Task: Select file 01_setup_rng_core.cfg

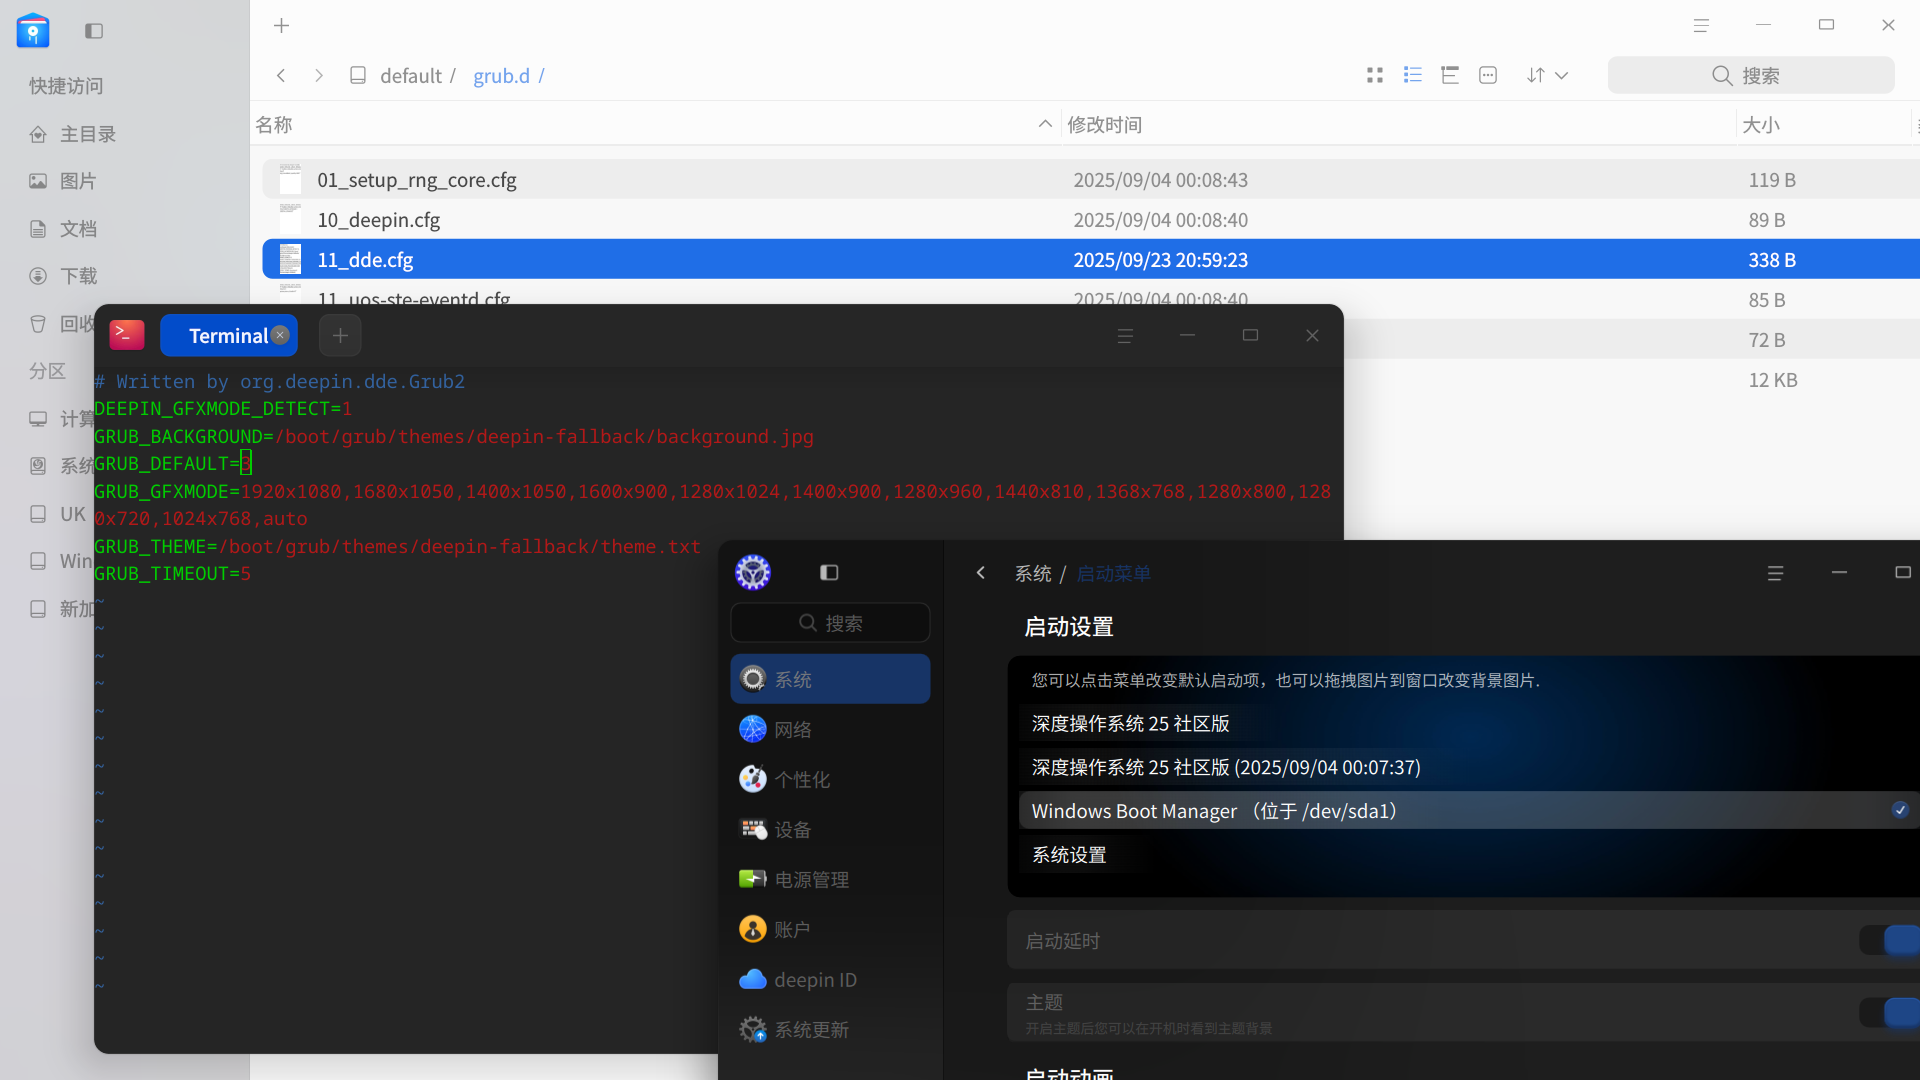Action: click(1091, 180)
